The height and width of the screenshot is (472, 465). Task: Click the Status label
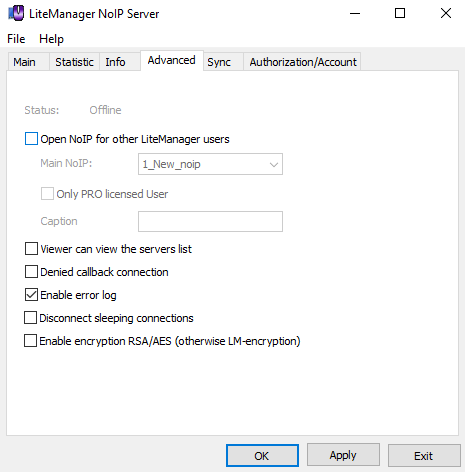[42, 110]
